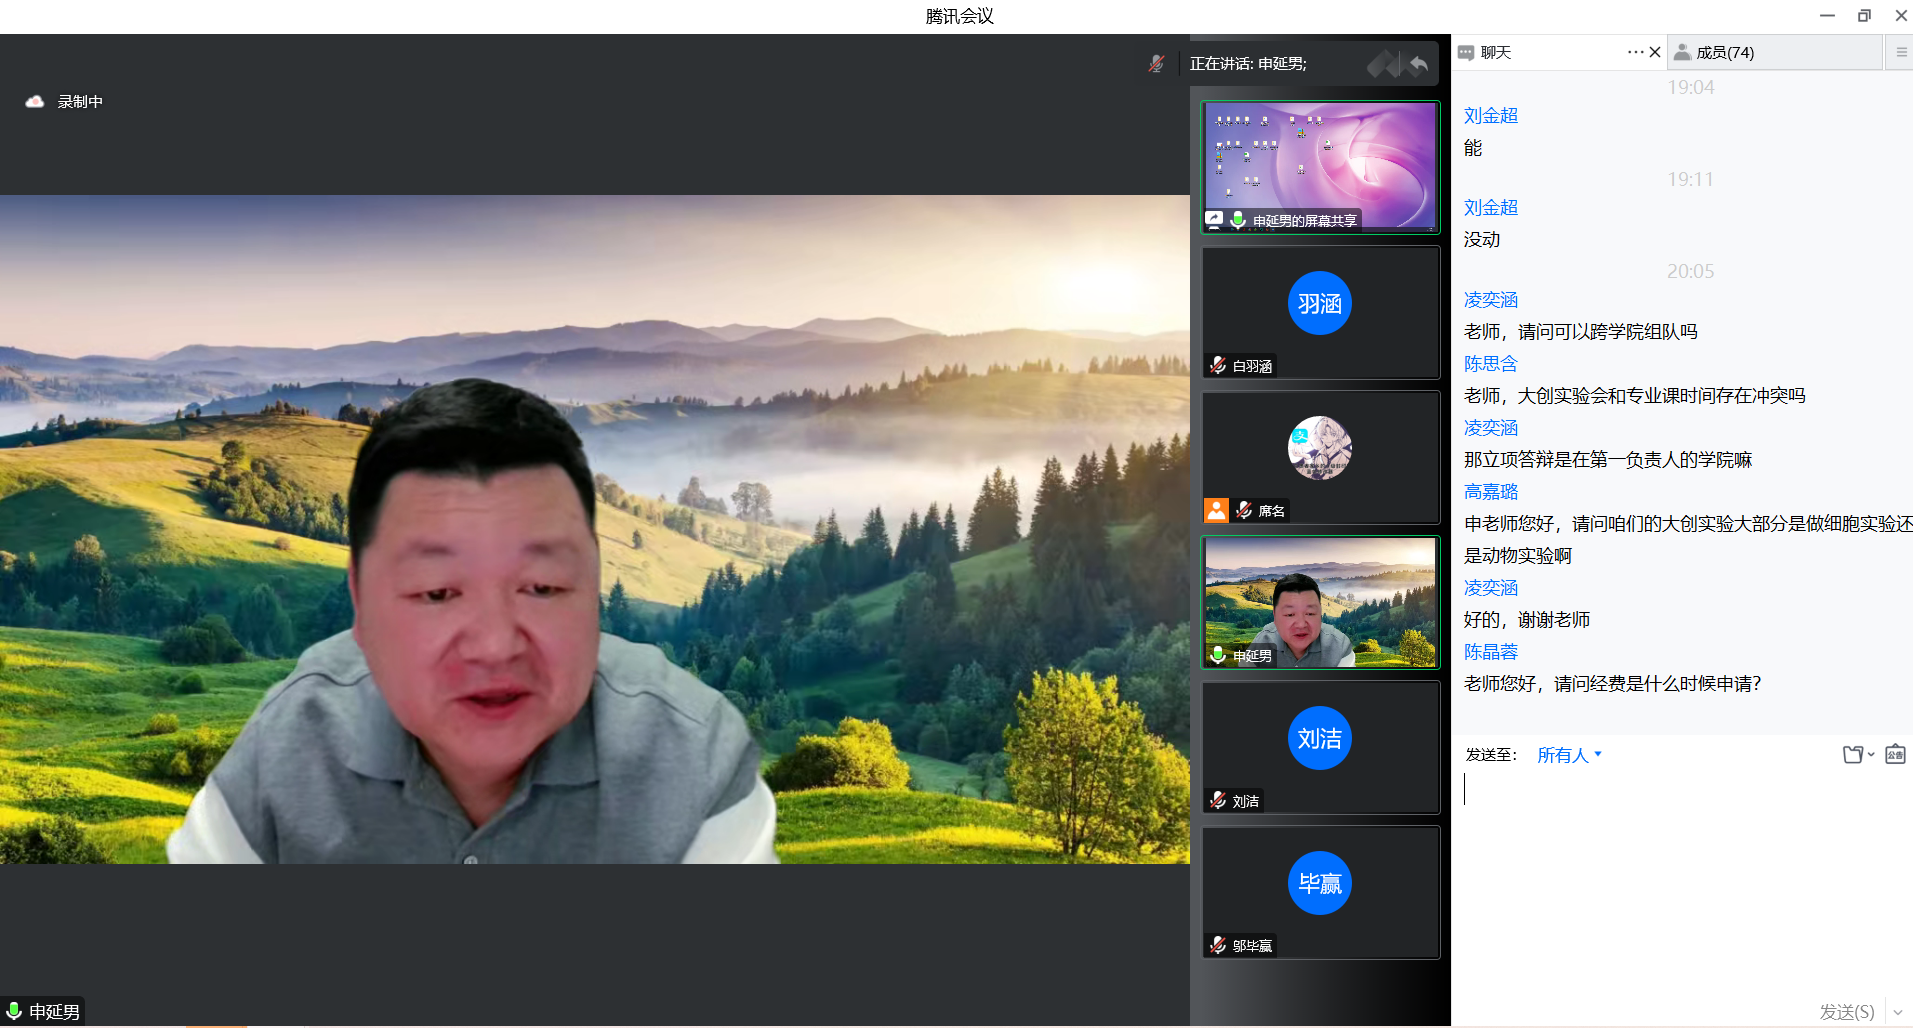The image size is (1913, 1028).
Task: Click the muted mic icon on 白羽涵's tile
Action: click(x=1218, y=366)
